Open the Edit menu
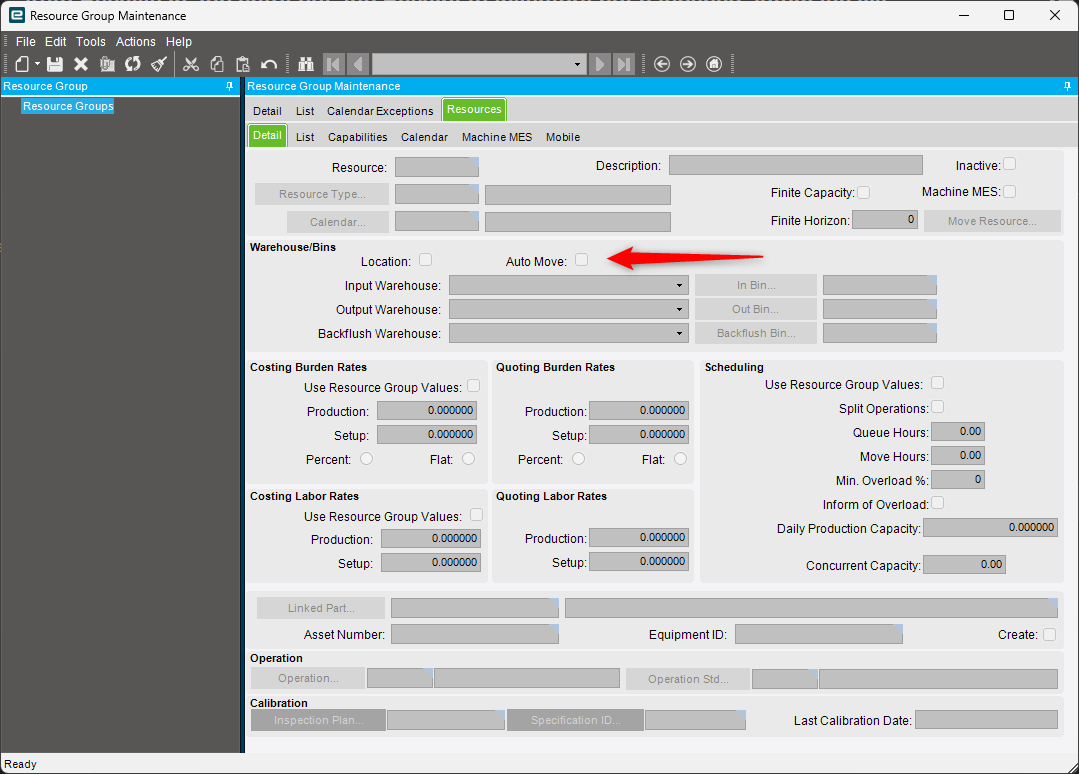This screenshot has width=1079, height=774. click(56, 42)
